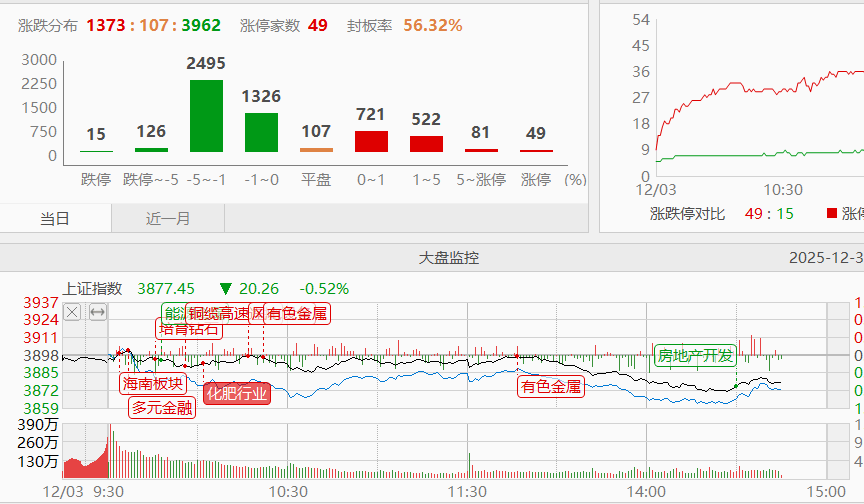Select the 当日 tab

click(x=56, y=218)
